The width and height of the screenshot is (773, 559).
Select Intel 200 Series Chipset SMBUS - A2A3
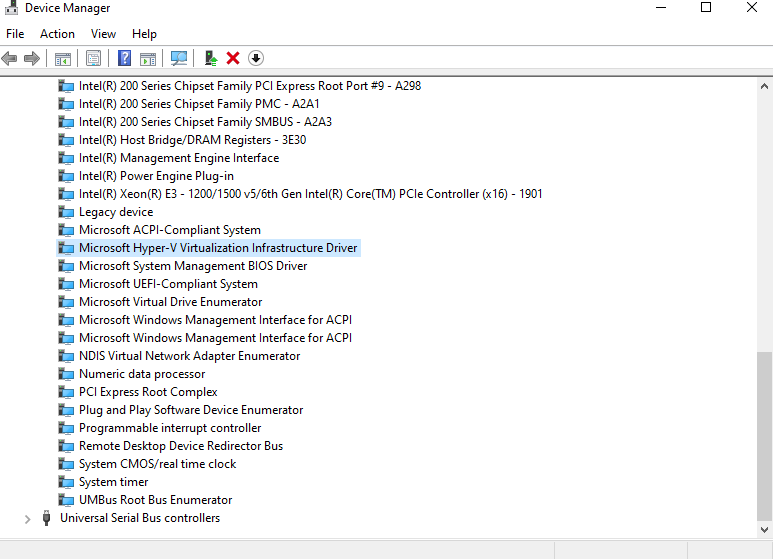click(205, 122)
